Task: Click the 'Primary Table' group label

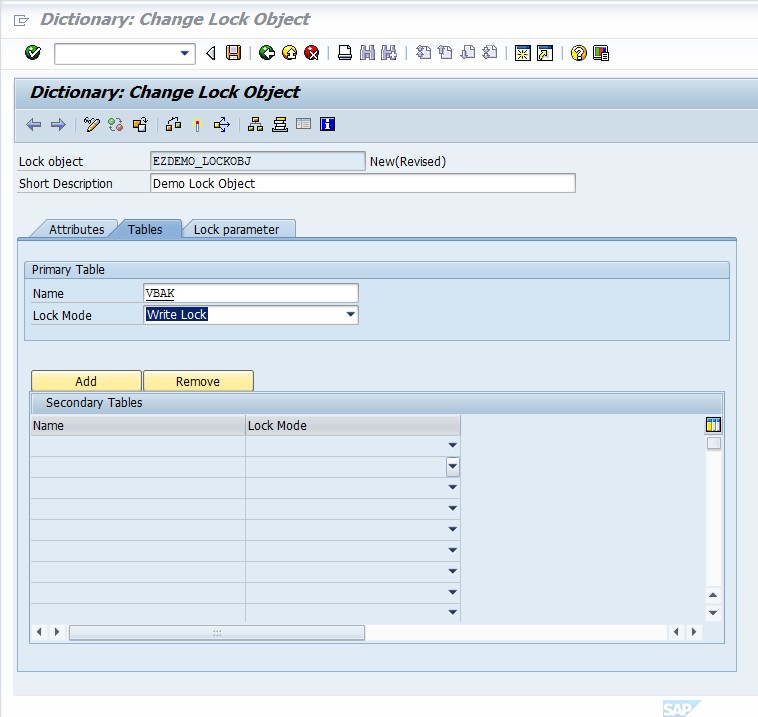Action: [68, 269]
